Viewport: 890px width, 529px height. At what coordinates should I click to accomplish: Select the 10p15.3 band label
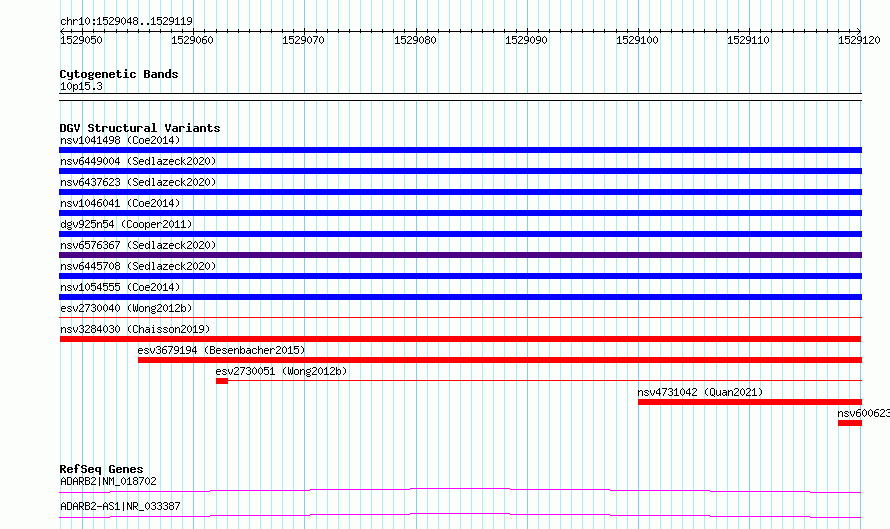(x=81, y=86)
